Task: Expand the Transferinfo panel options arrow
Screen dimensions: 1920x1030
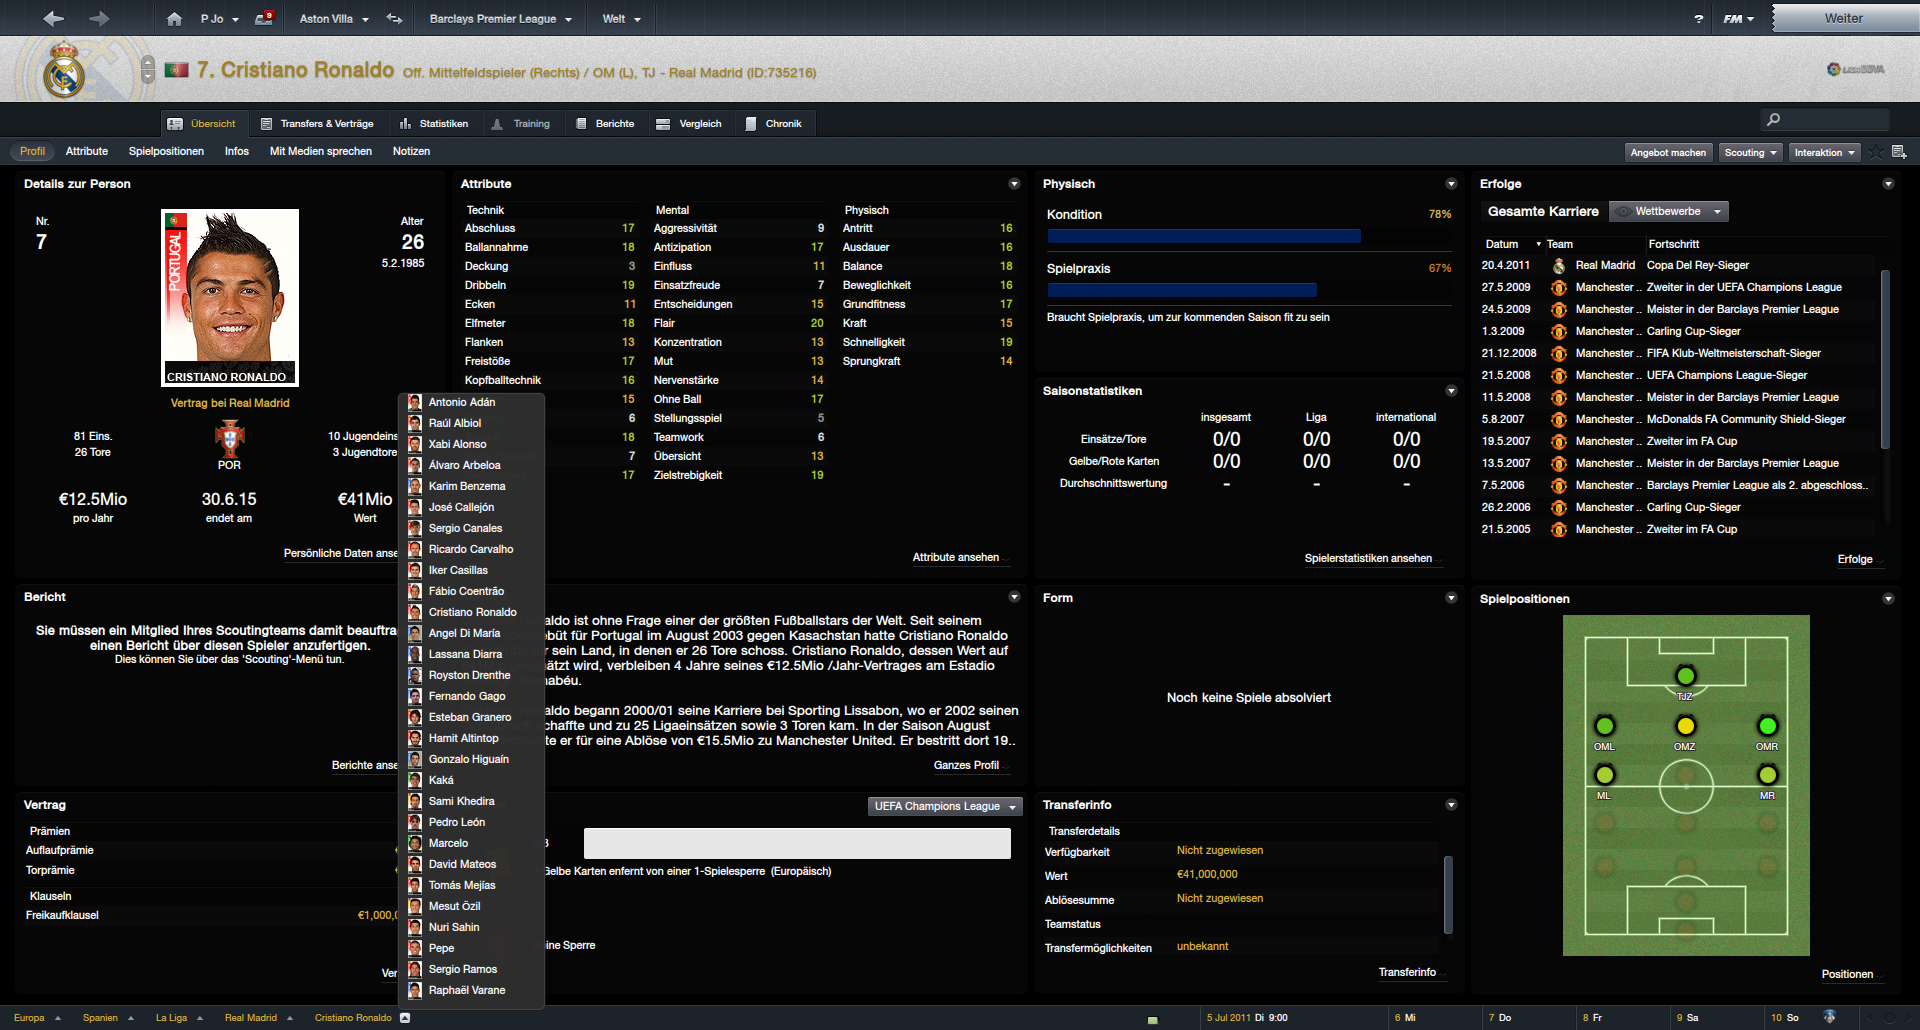Action: click(x=1451, y=805)
